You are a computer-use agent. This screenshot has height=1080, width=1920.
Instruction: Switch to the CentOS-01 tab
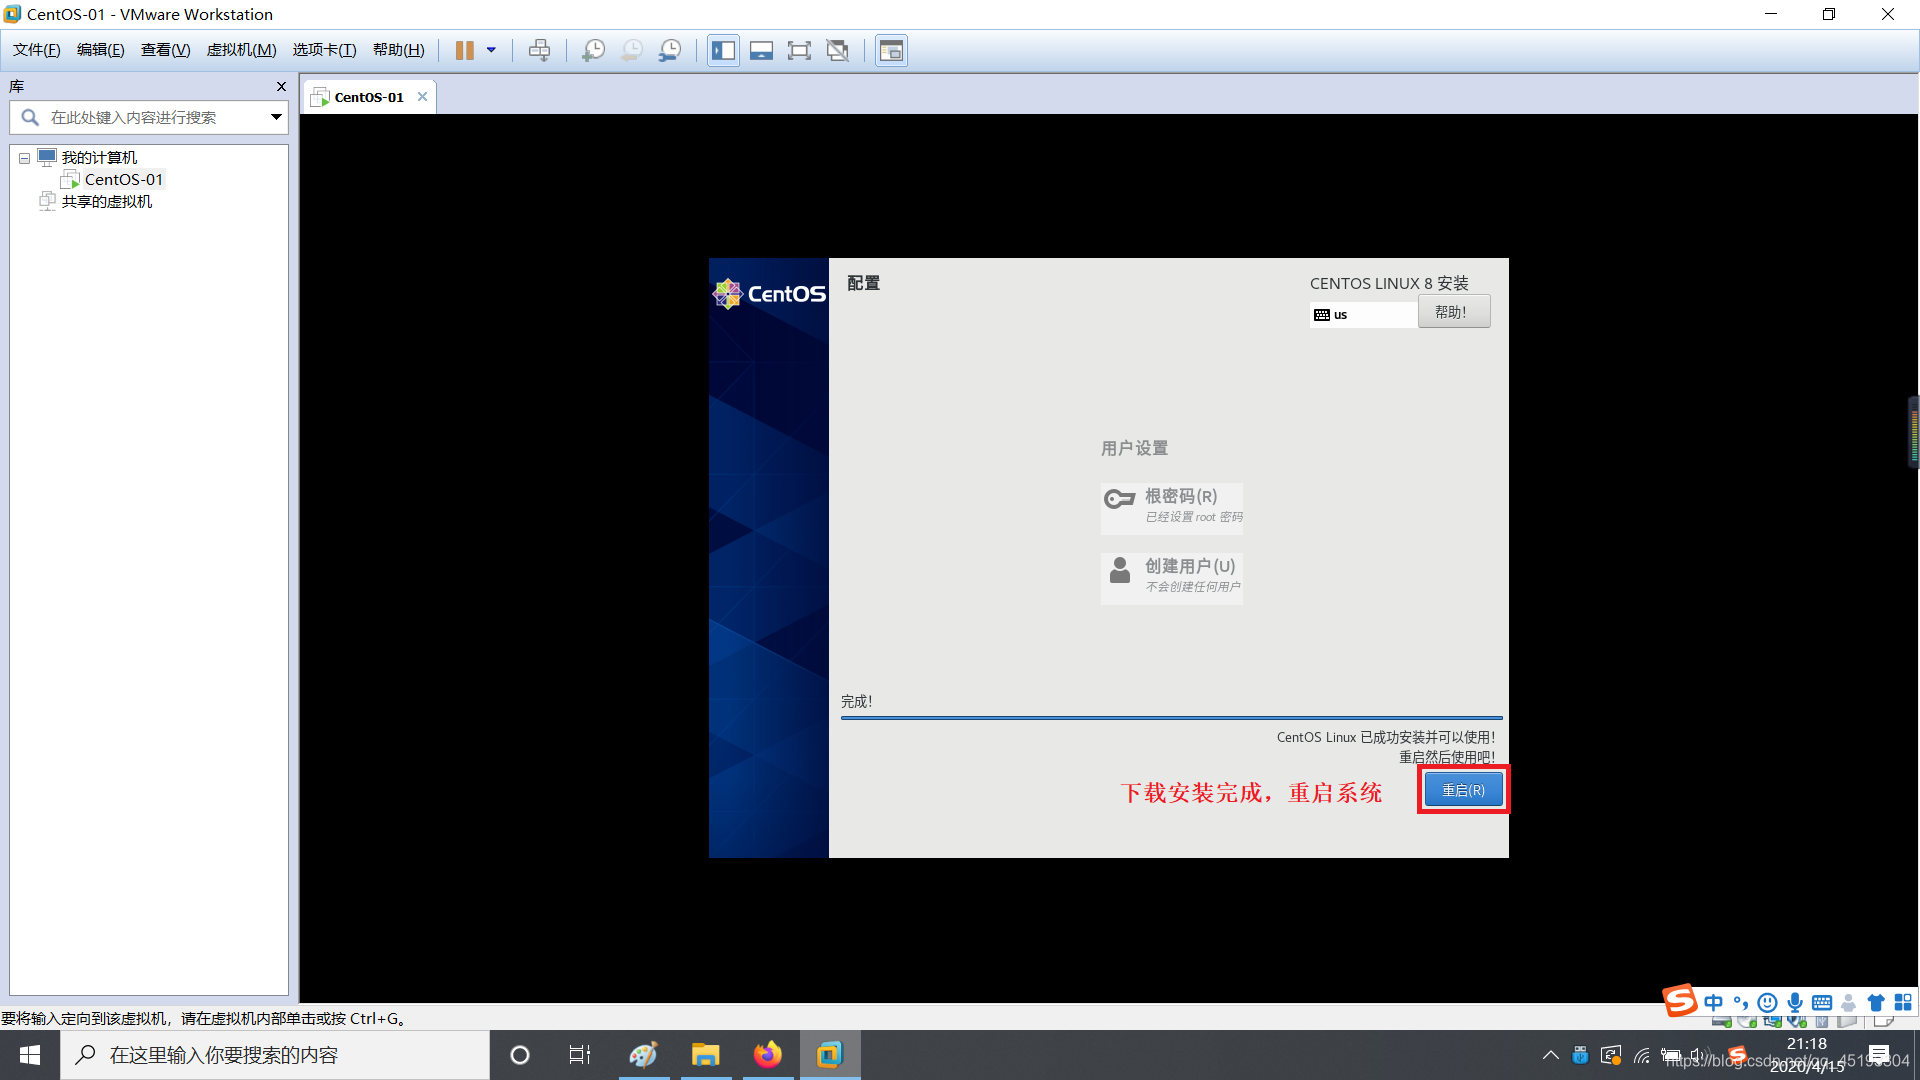tap(369, 97)
